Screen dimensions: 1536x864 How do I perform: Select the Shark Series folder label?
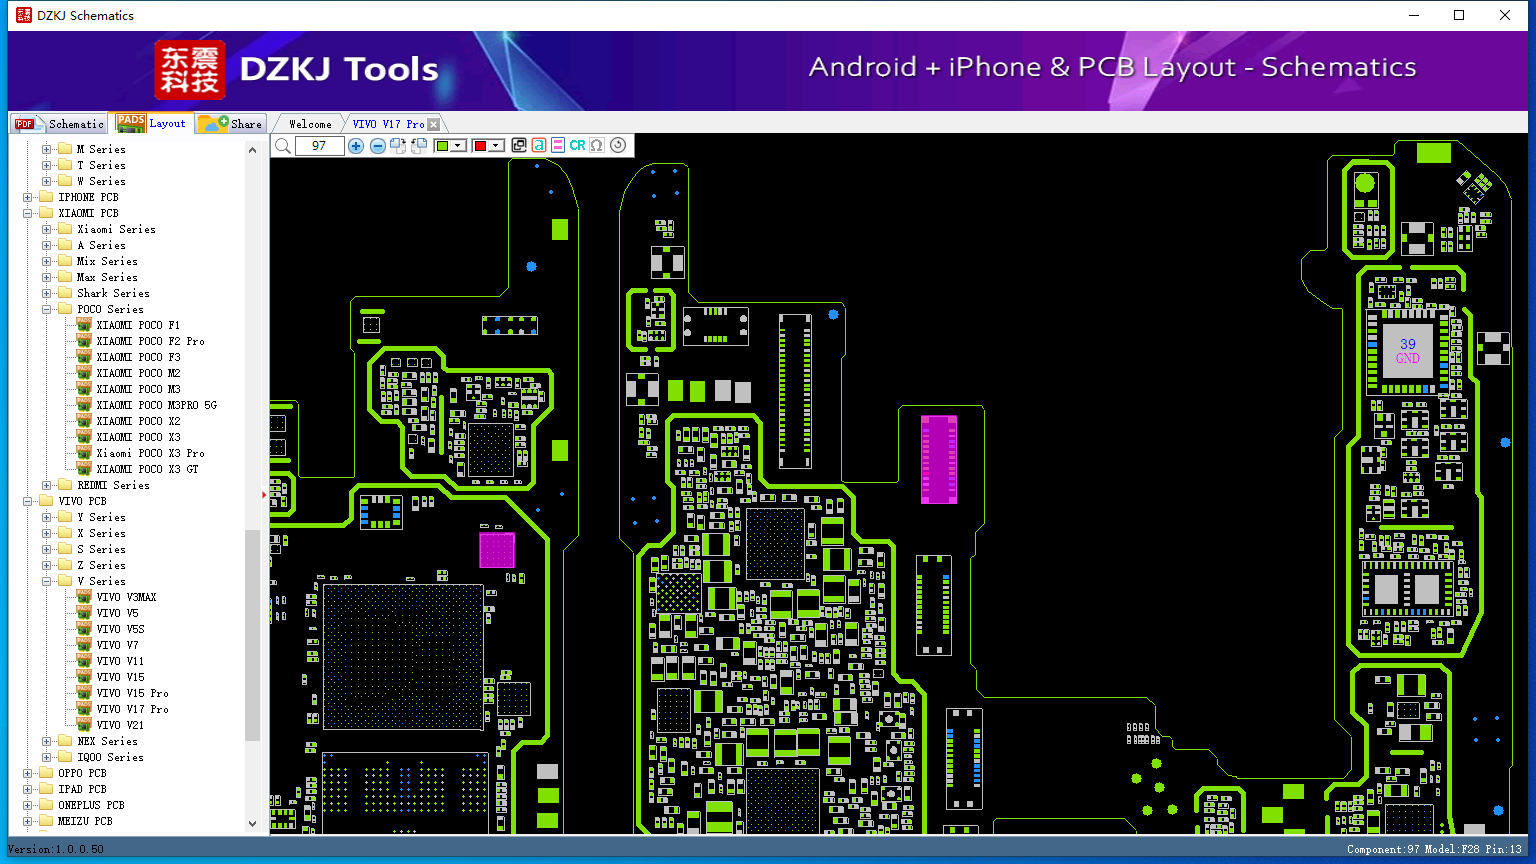pos(113,293)
